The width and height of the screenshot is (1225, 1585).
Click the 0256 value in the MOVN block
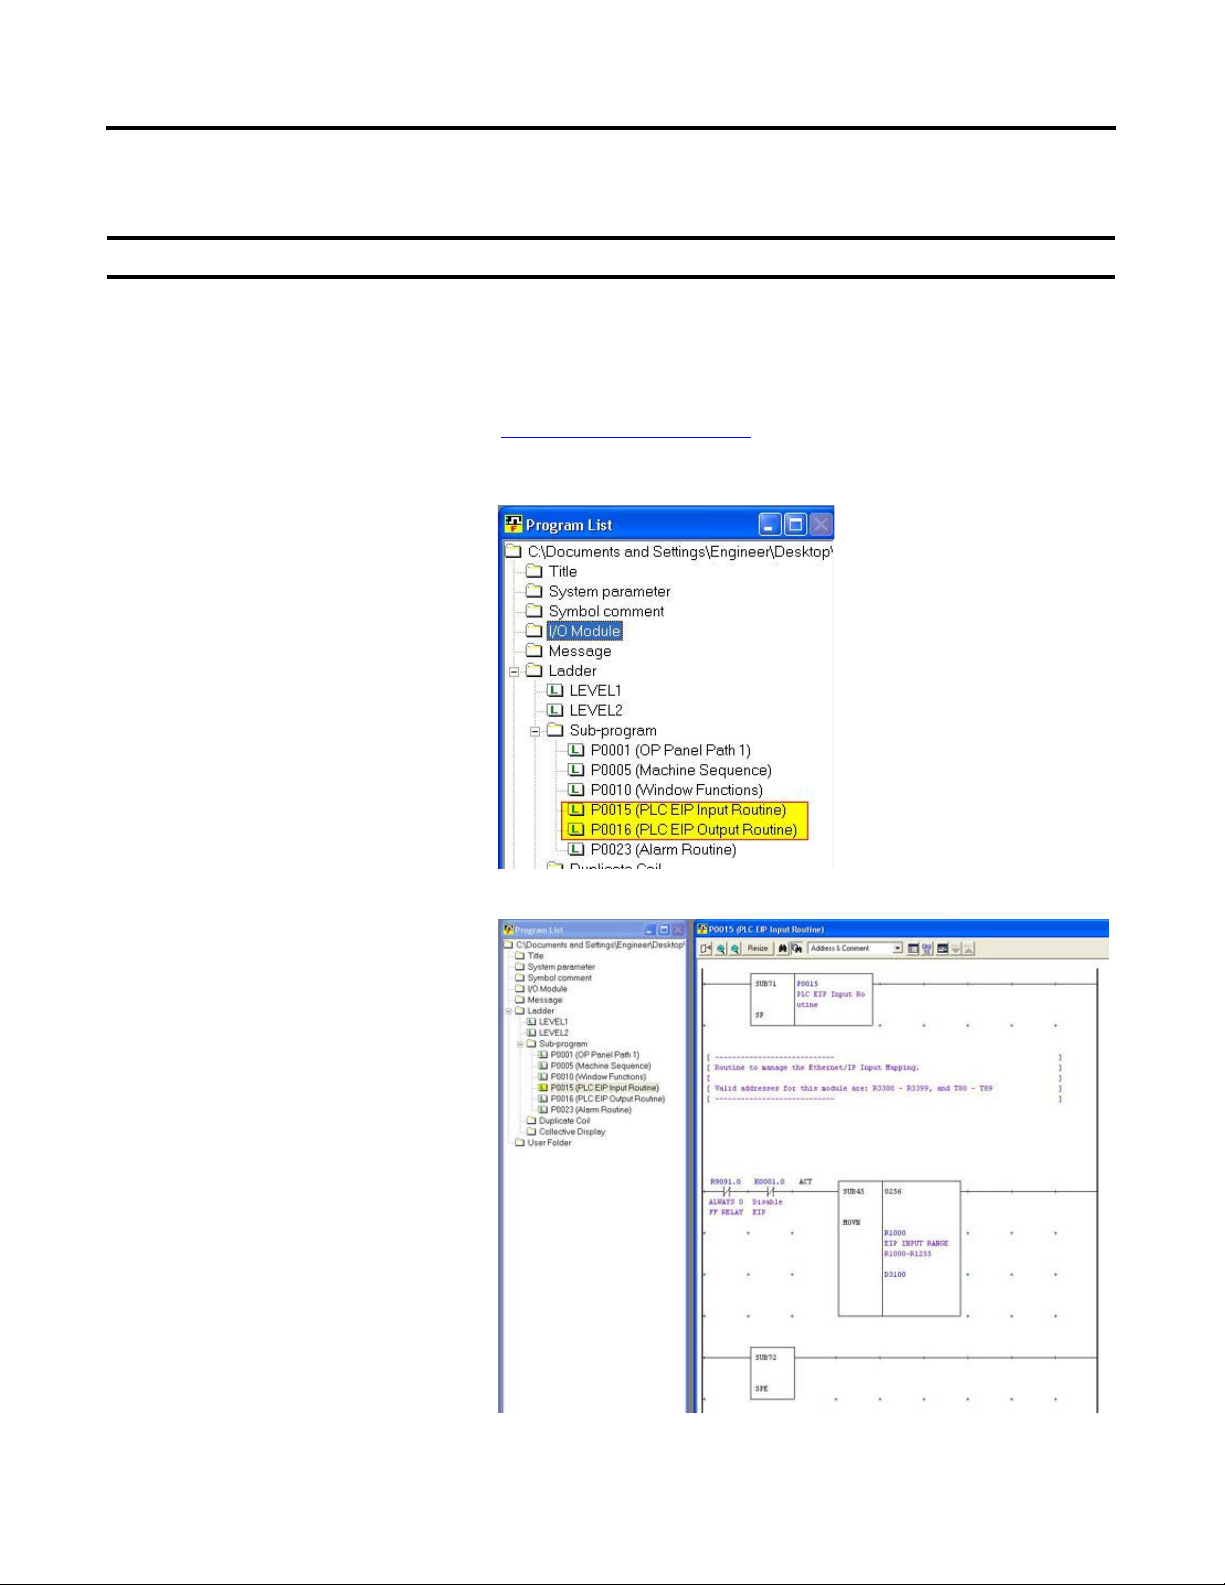[x=893, y=1191]
